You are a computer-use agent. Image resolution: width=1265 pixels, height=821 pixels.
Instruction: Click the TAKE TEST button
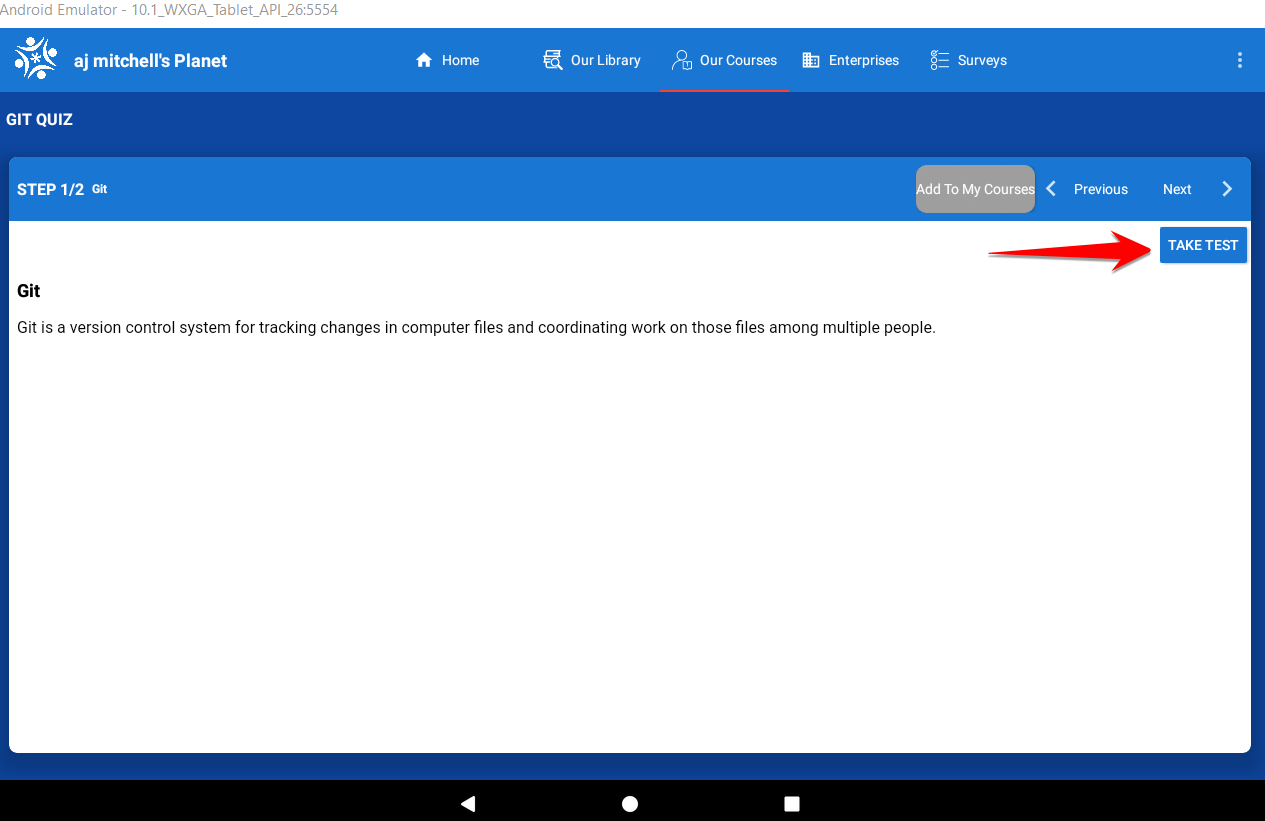[1203, 244]
